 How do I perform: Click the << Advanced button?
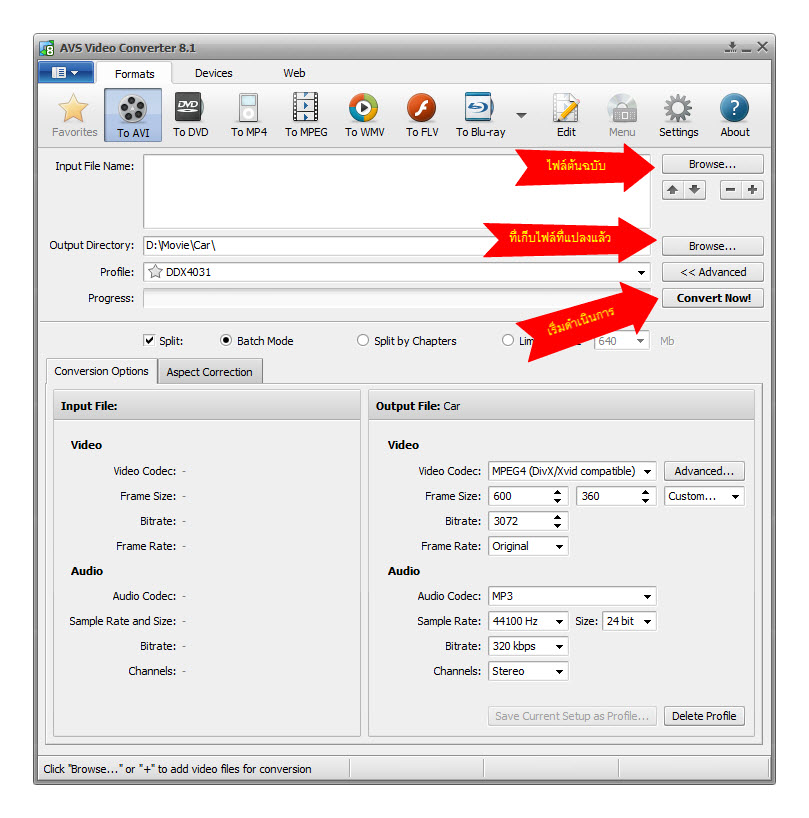coord(713,272)
